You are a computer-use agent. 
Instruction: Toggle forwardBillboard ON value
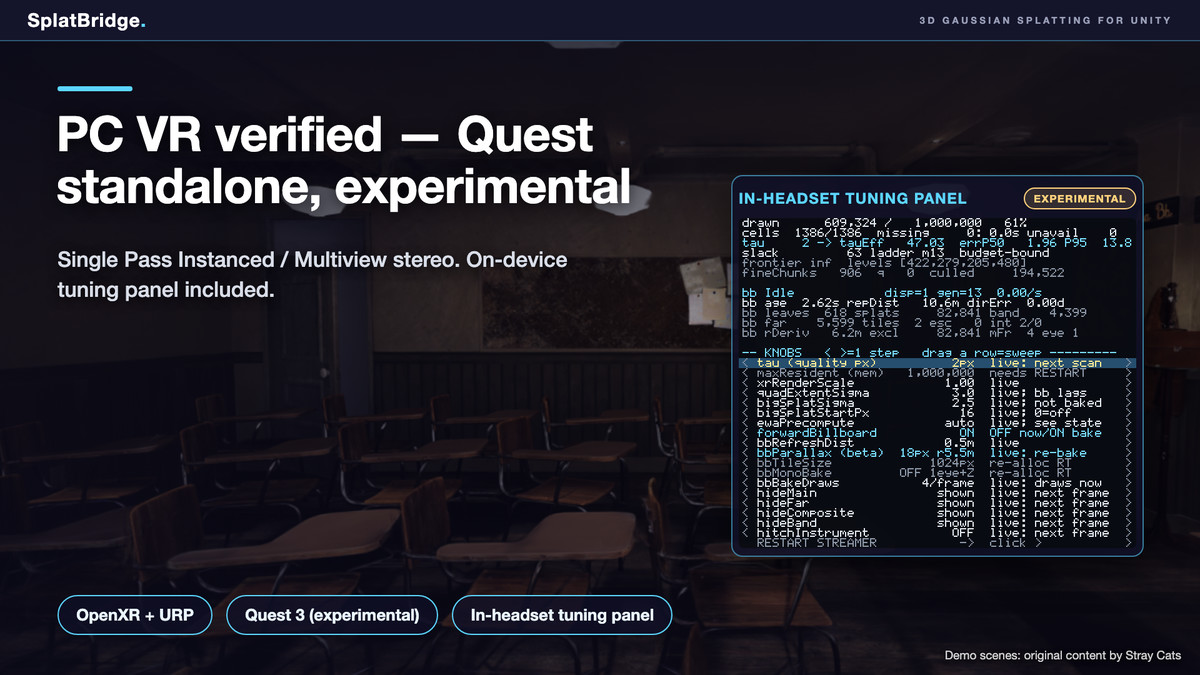(x=966, y=433)
